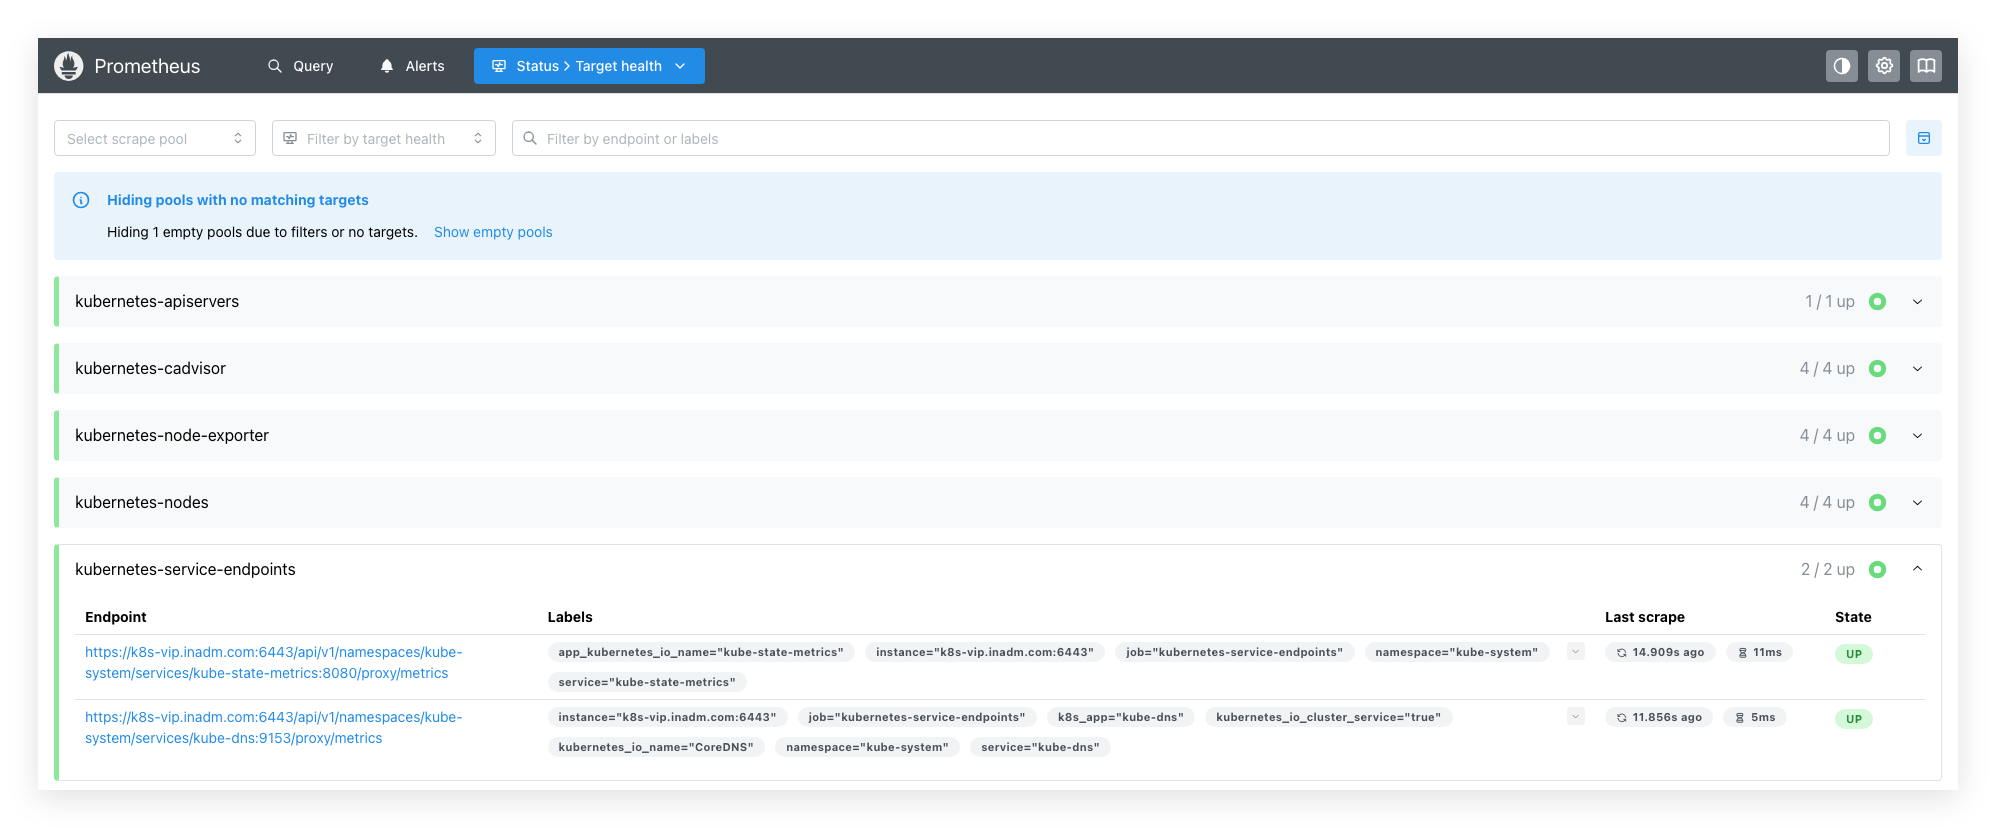Screen dimensions: 1996x828
Task: Click the green status ring for kubernetes-service-endpoints
Action: click(x=1878, y=569)
